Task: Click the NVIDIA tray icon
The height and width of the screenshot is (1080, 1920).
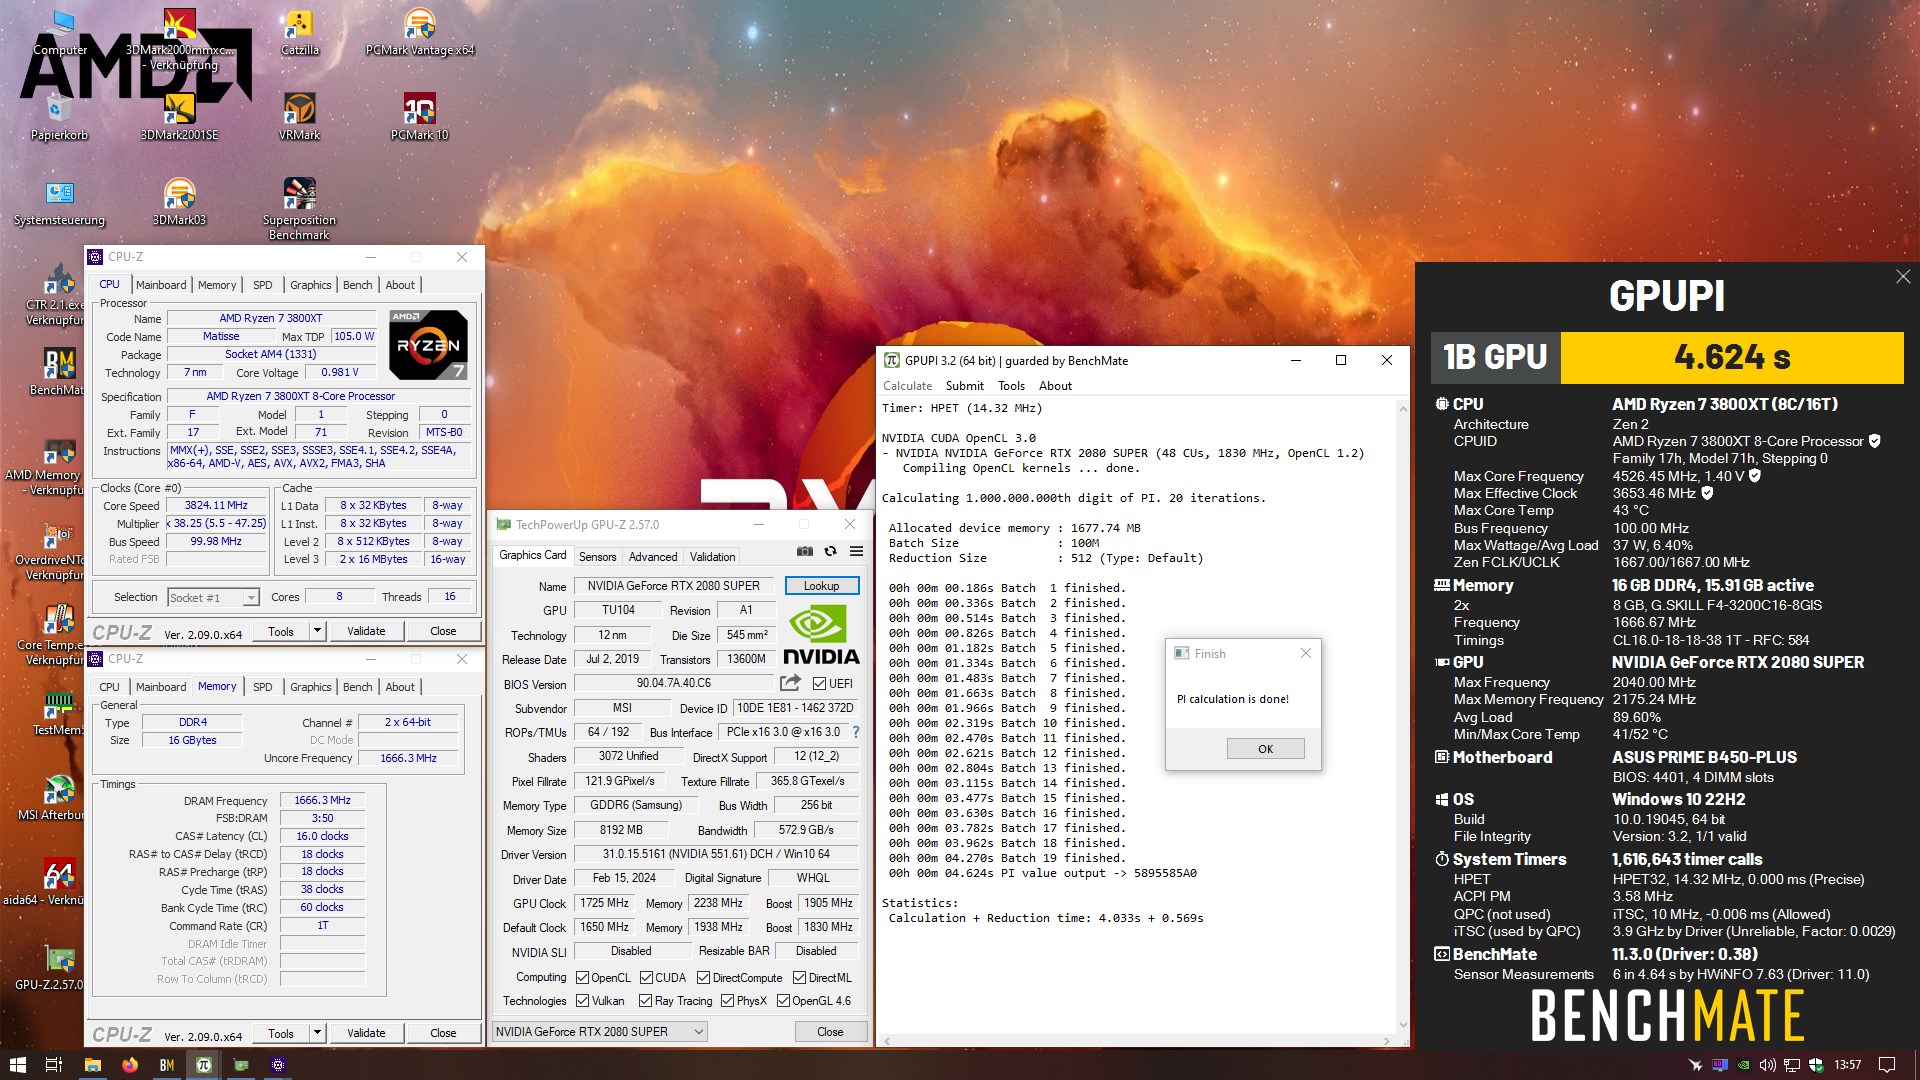Action: coord(1744,1065)
